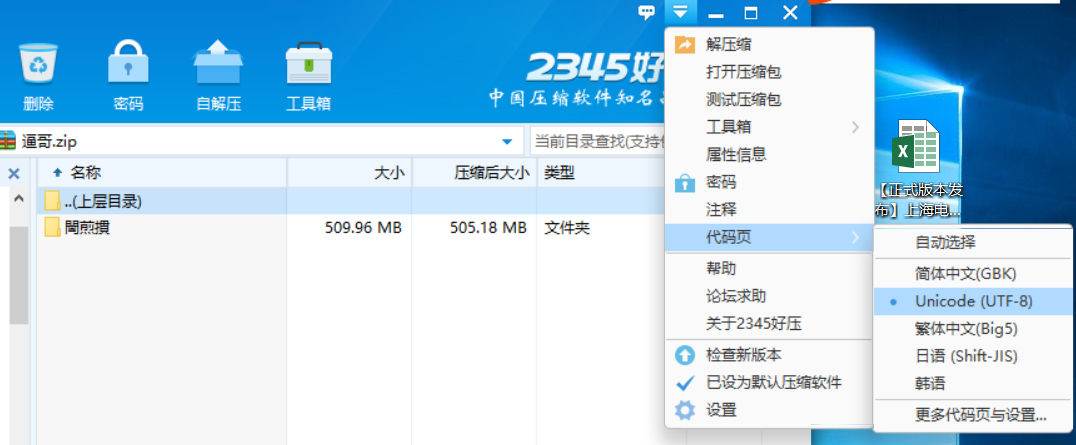The height and width of the screenshot is (445, 1076).
Task: Click the 509.96 MB size cell
Action: point(363,227)
